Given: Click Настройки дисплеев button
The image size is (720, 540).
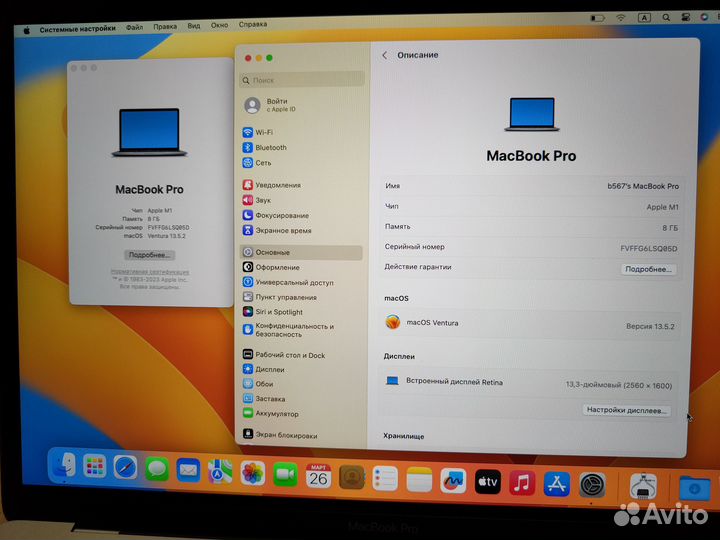Looking at the screenshot, I should [626, 410].
